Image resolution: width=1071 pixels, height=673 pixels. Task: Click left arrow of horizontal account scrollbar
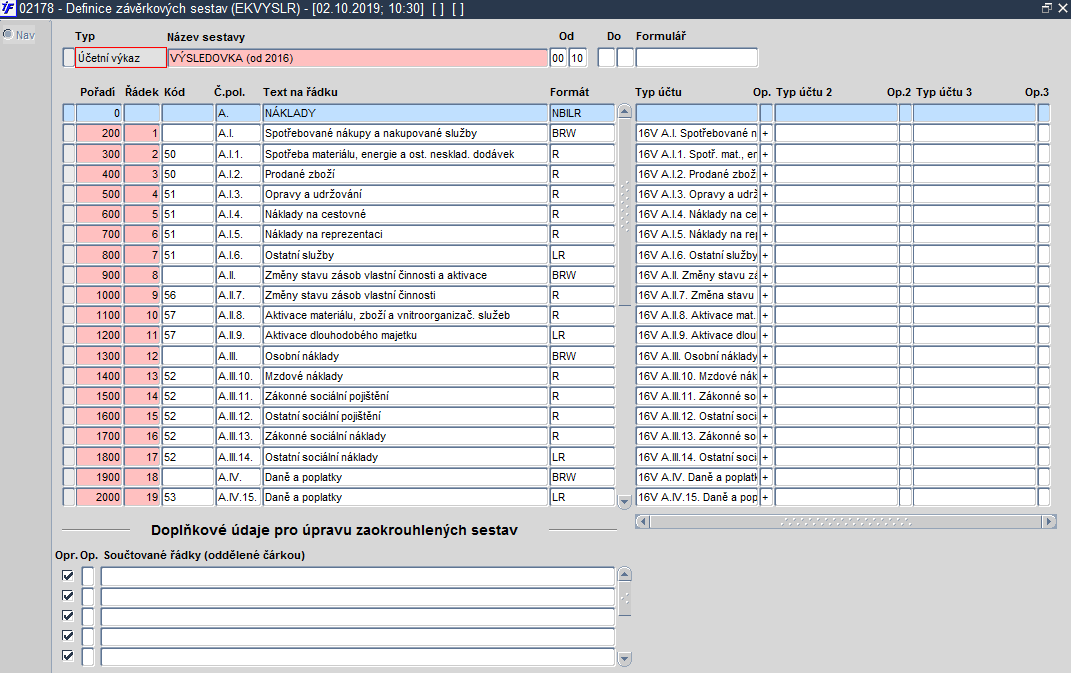coord(642,521)
